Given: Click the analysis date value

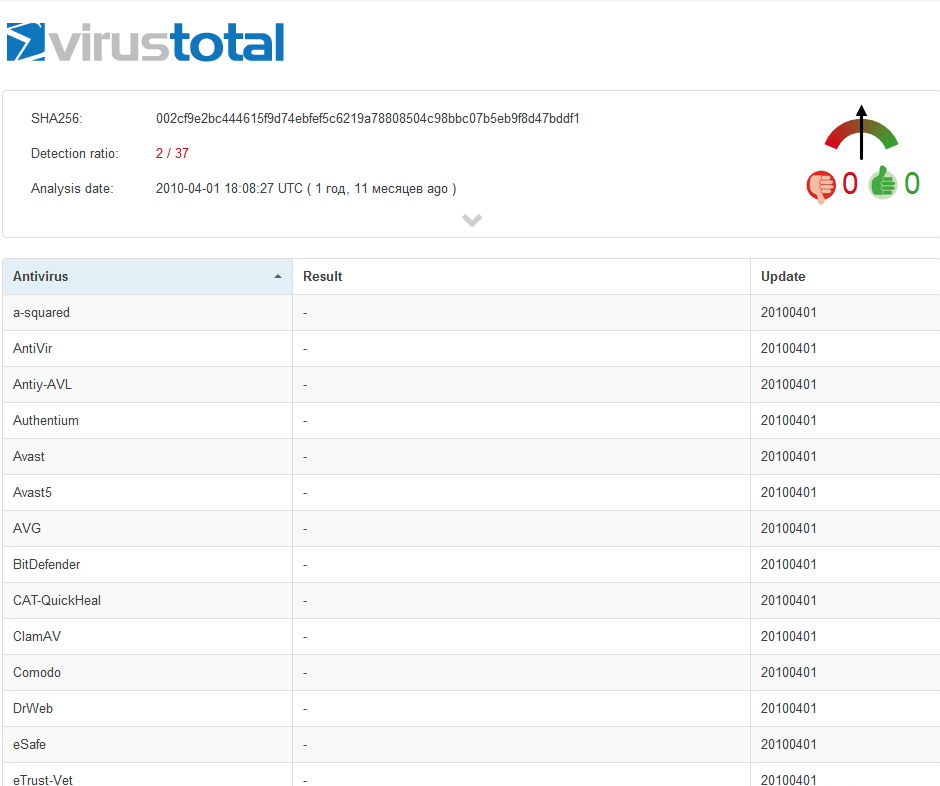Looking at the screenshot, I should pyautogui.click(x=306, y=188).
